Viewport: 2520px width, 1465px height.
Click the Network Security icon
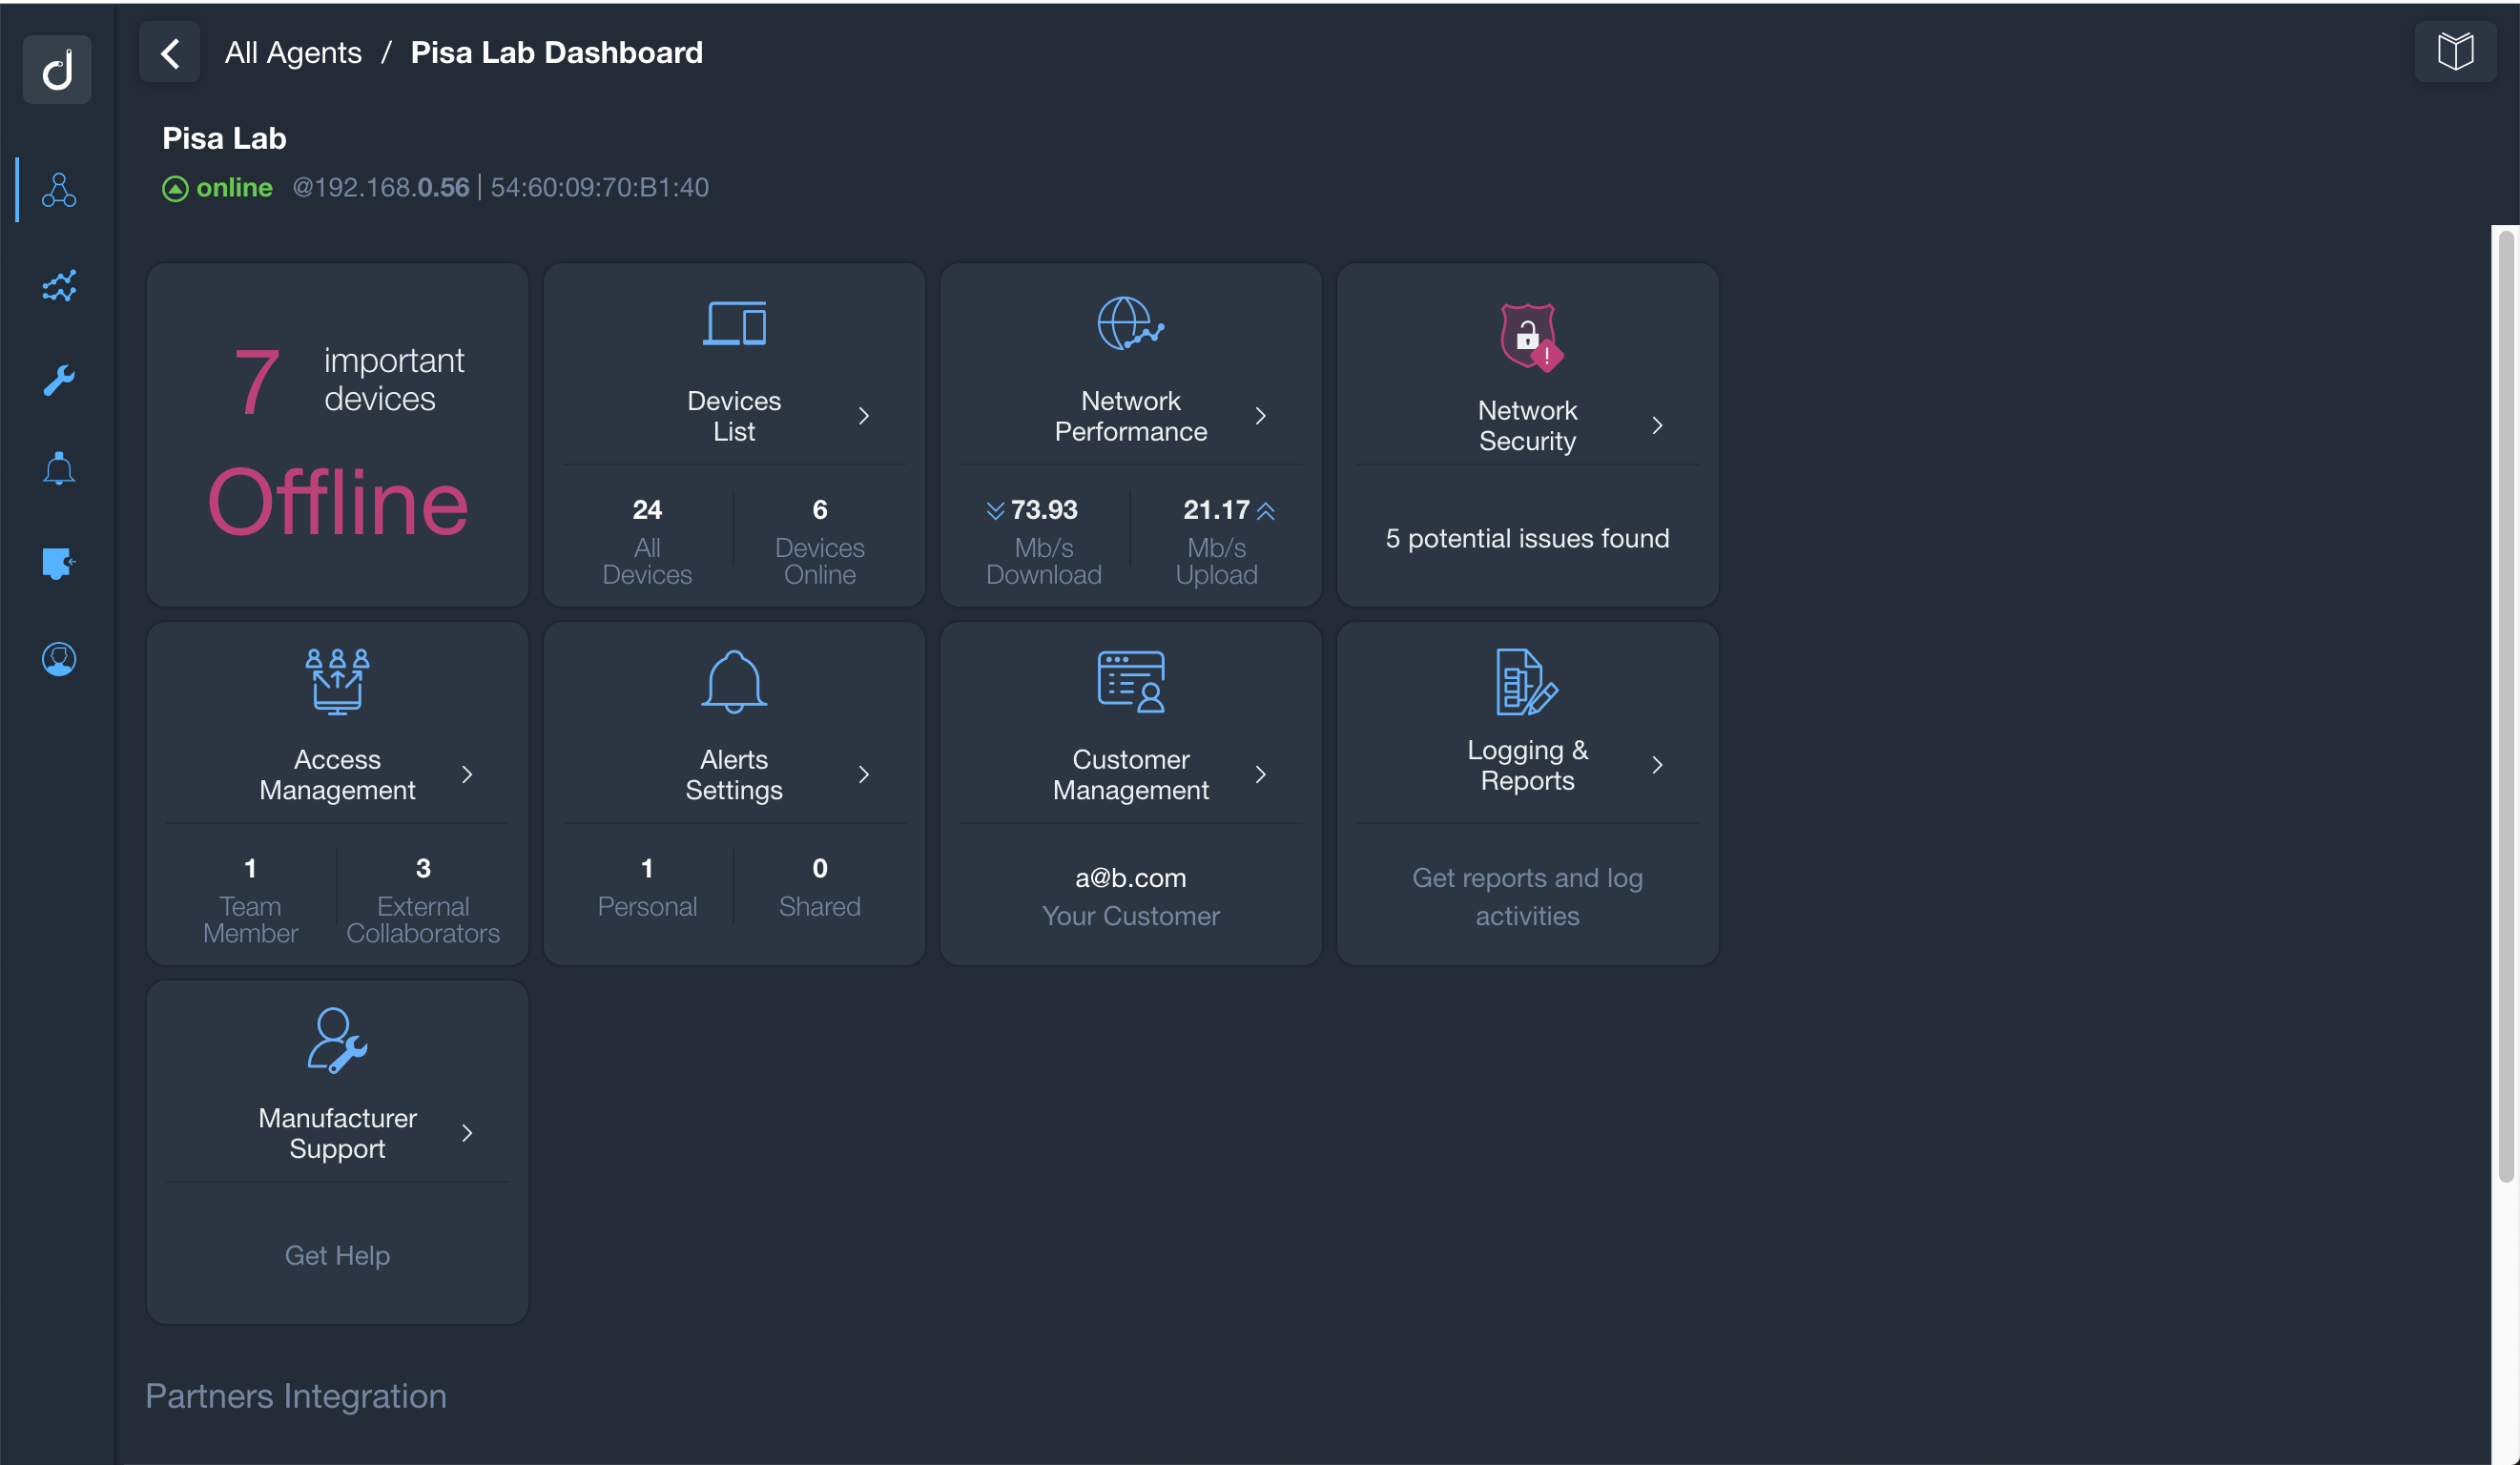click(1526, 335)
